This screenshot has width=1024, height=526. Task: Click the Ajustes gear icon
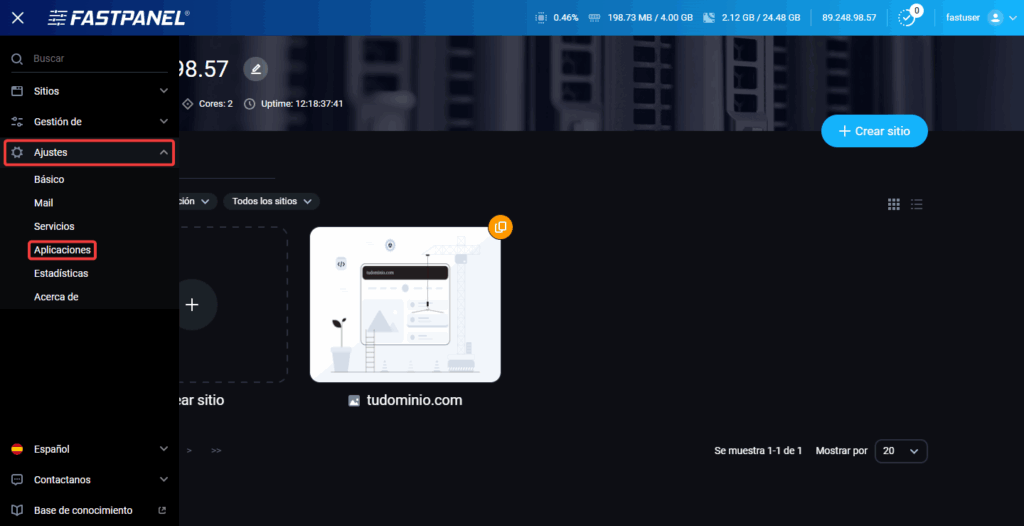(x=18, y=152)
